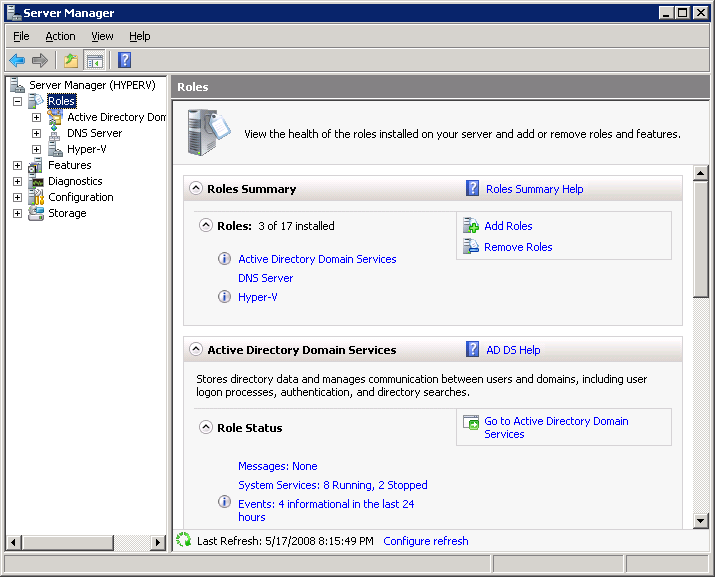Click the Server Manager (HYPERV) root icon
This screenshot has width=715, height=577.
pyautogui.click(x=17, y=85)
